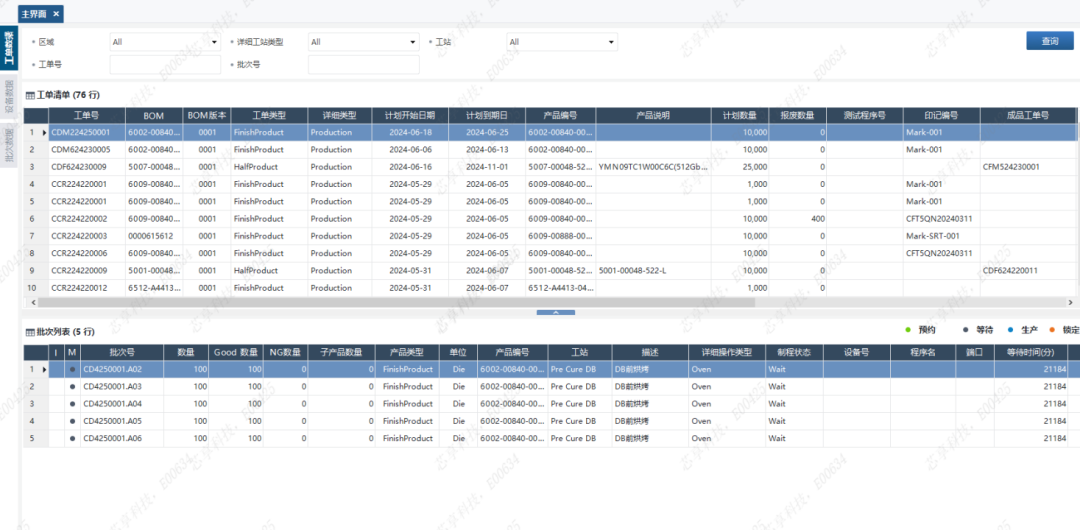The image size is (1080, 530).
Task: Focus the 工单号 input field
Action: [165, 65]
